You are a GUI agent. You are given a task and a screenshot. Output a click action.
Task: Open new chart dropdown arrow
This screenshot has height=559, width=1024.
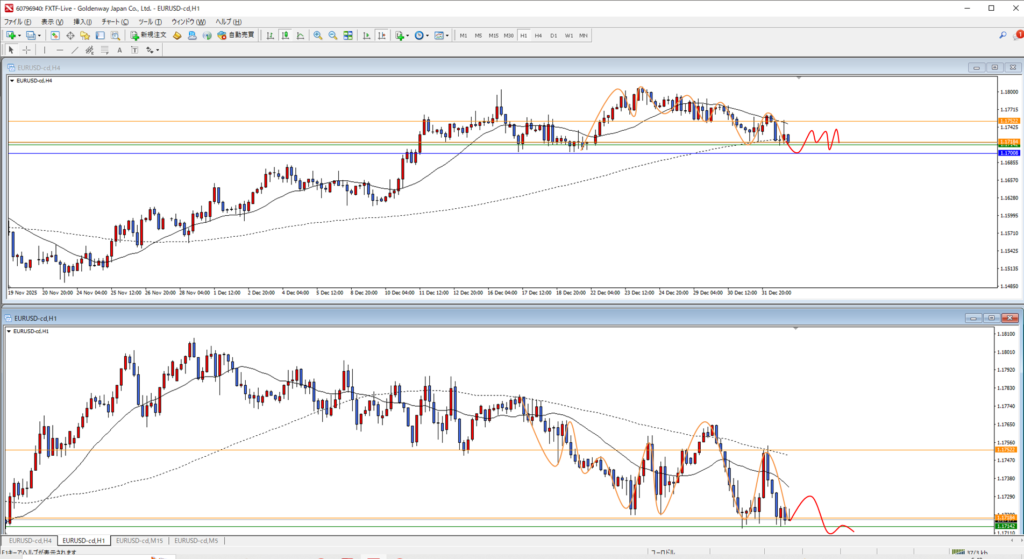[x=19, y=35]
